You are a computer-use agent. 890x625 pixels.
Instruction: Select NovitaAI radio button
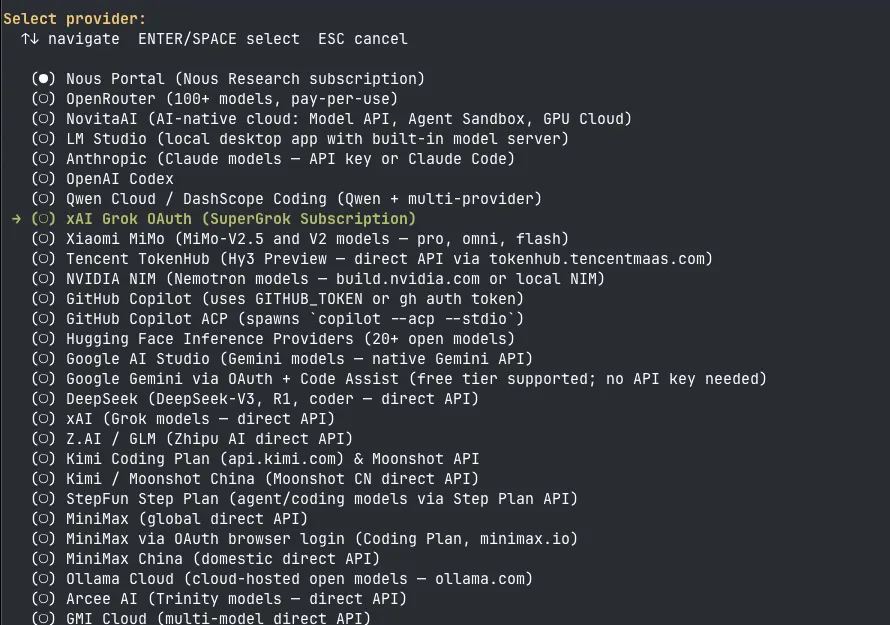click(x=43, y=119)
